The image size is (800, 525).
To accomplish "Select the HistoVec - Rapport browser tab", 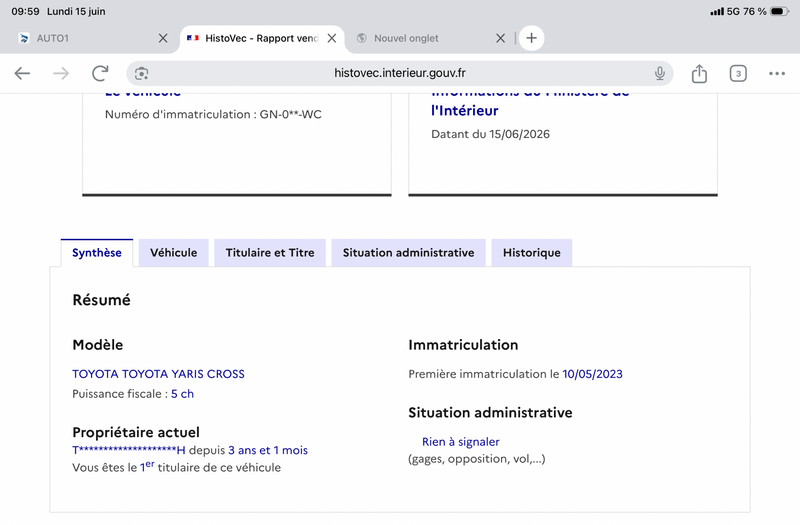I will pos(261,38).
